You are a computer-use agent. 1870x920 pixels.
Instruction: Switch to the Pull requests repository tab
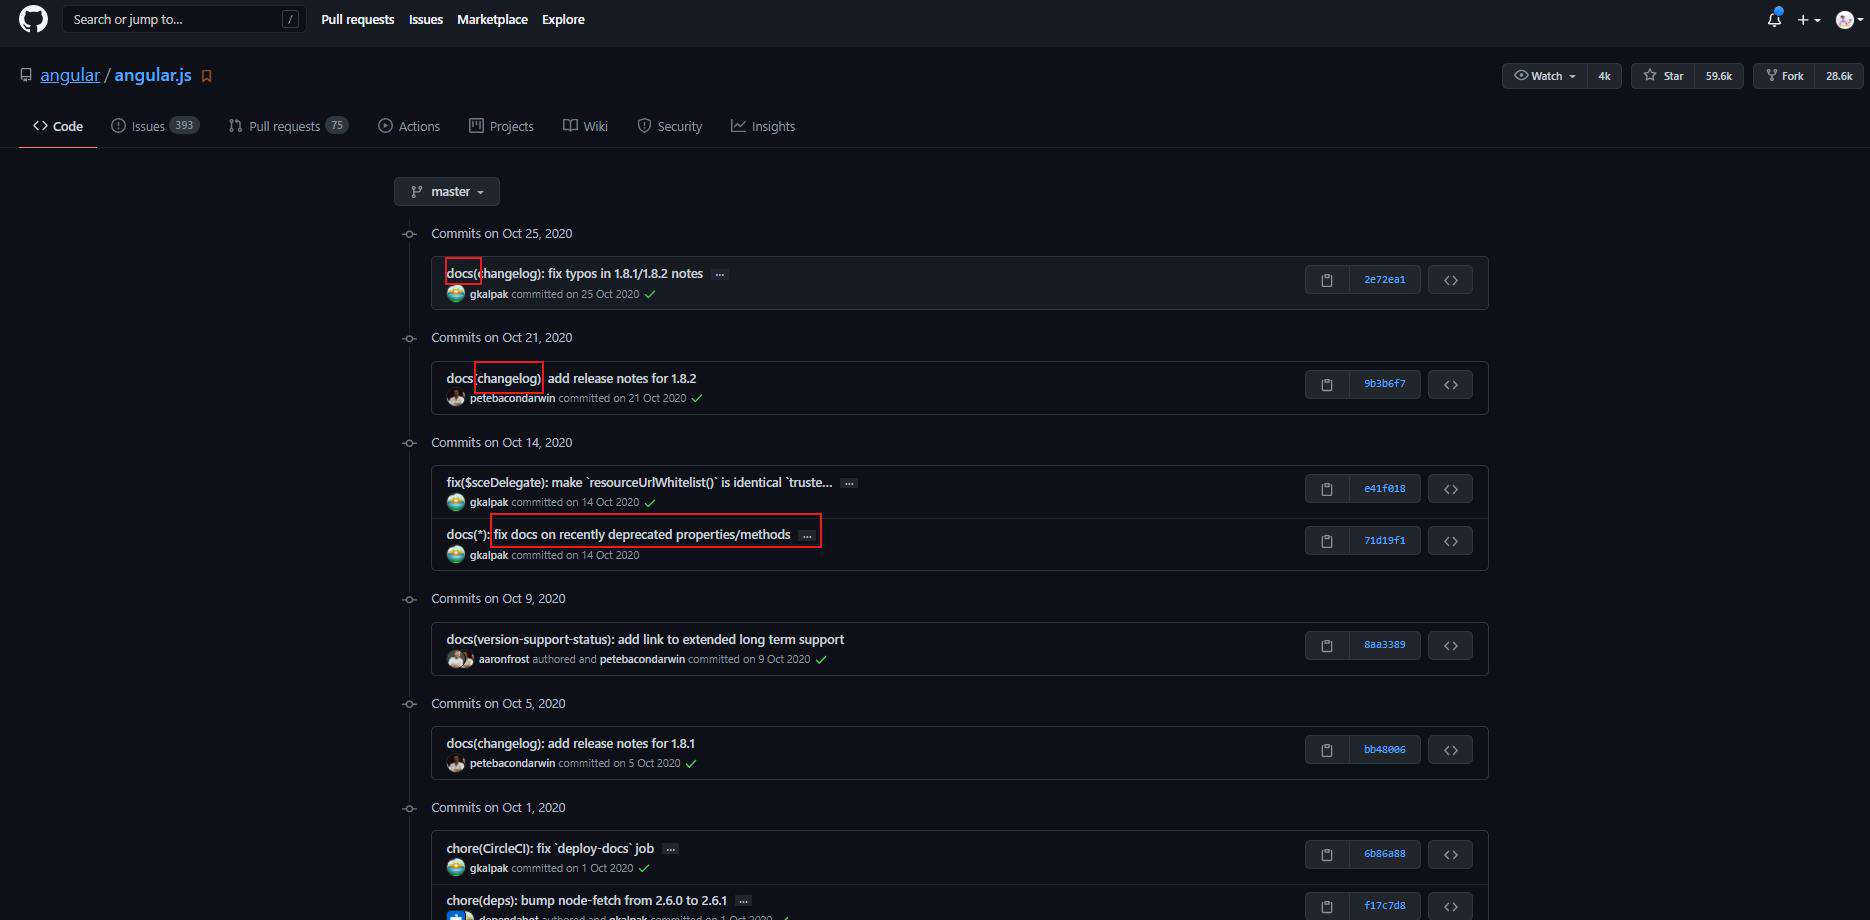288,126
